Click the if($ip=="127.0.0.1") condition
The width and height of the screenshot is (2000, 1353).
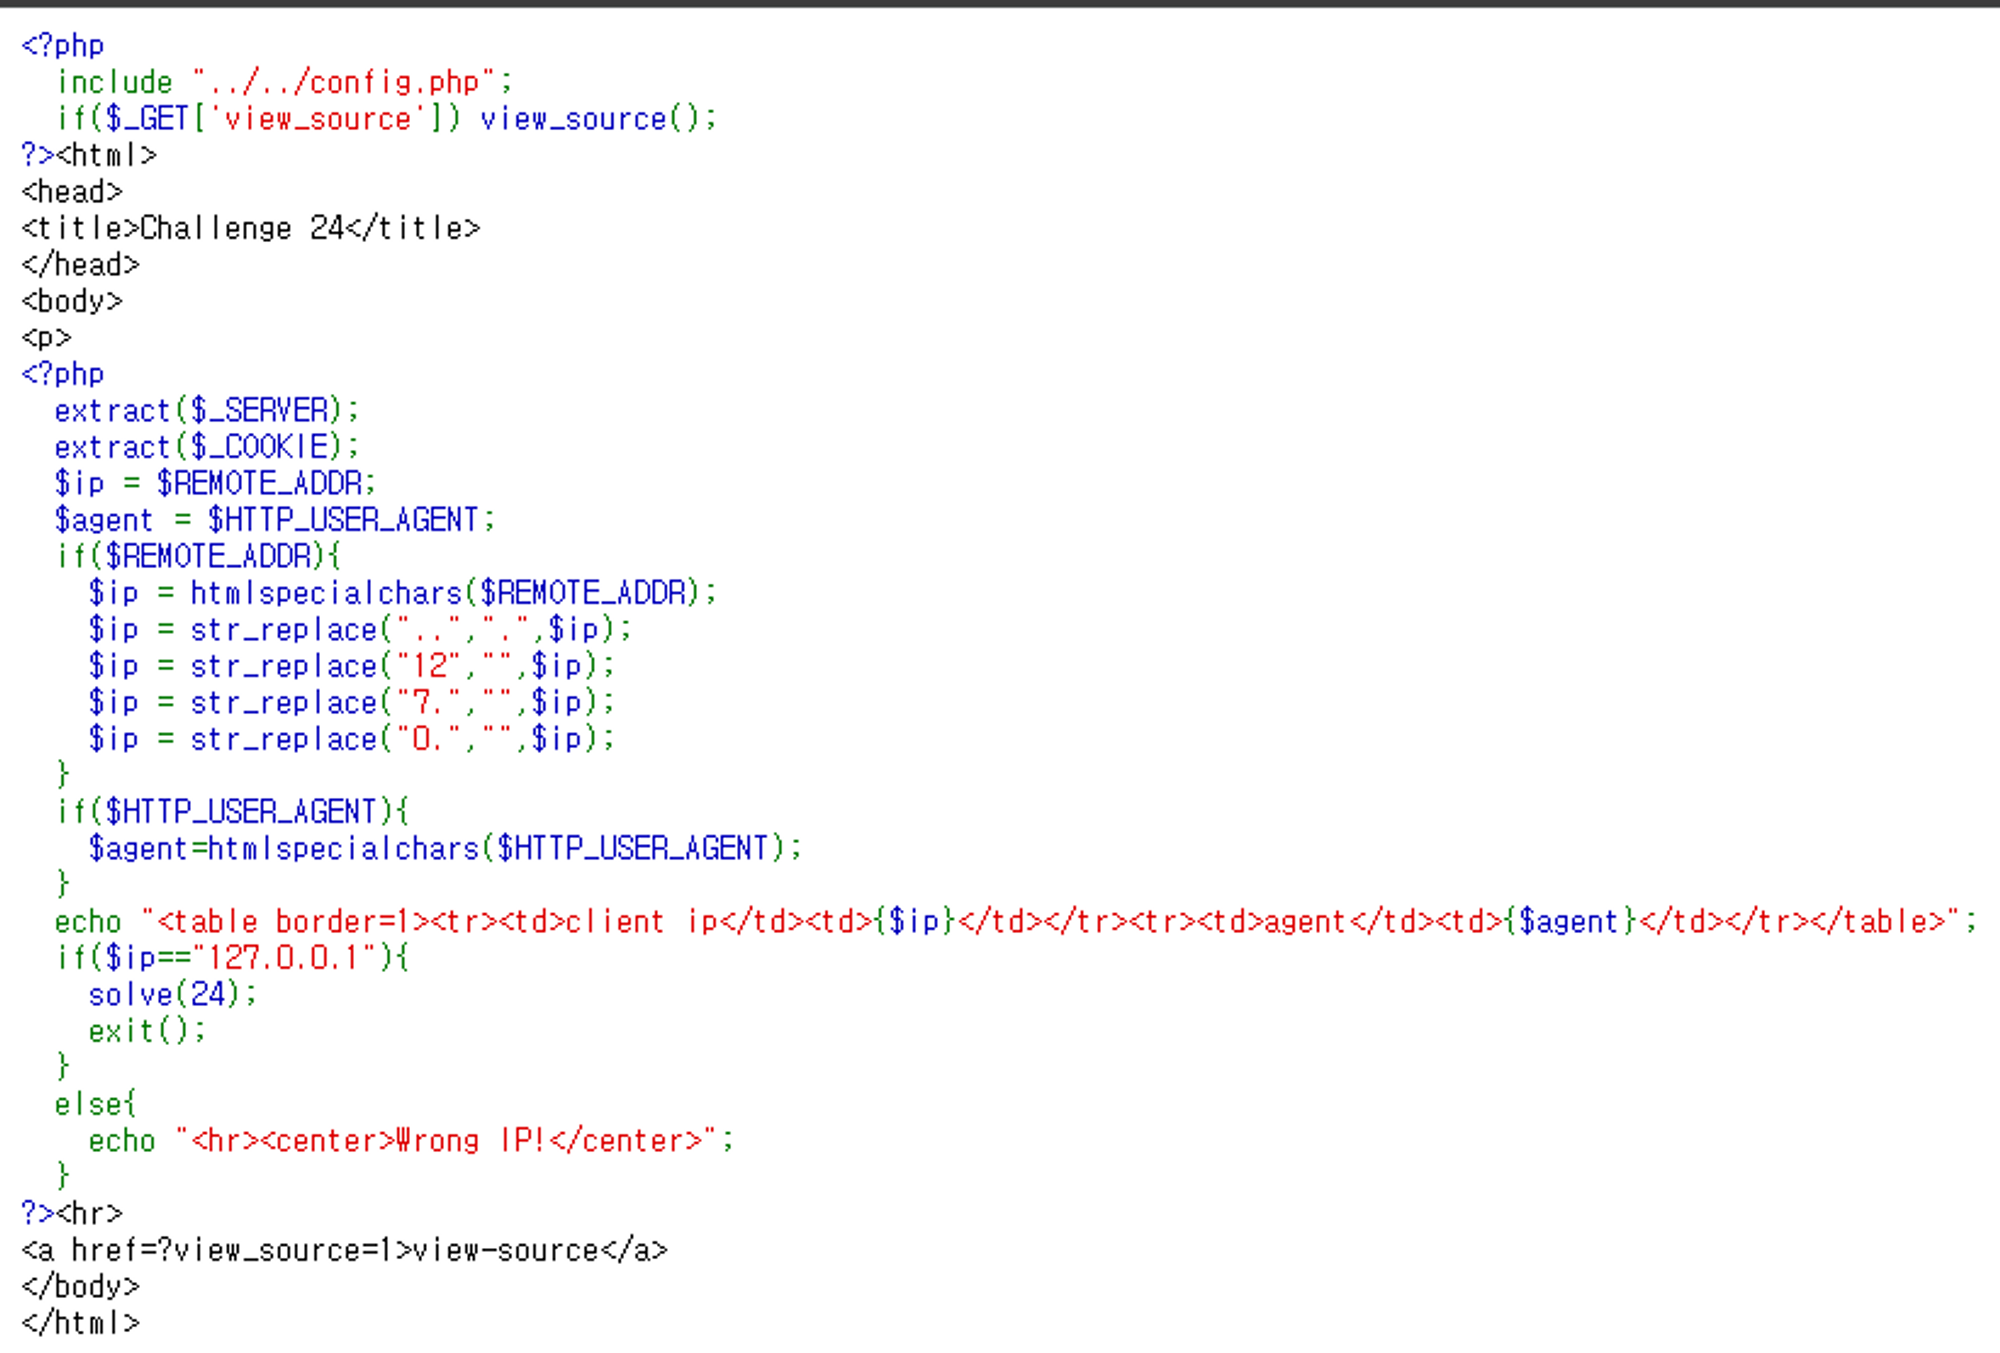click(232, 957)
